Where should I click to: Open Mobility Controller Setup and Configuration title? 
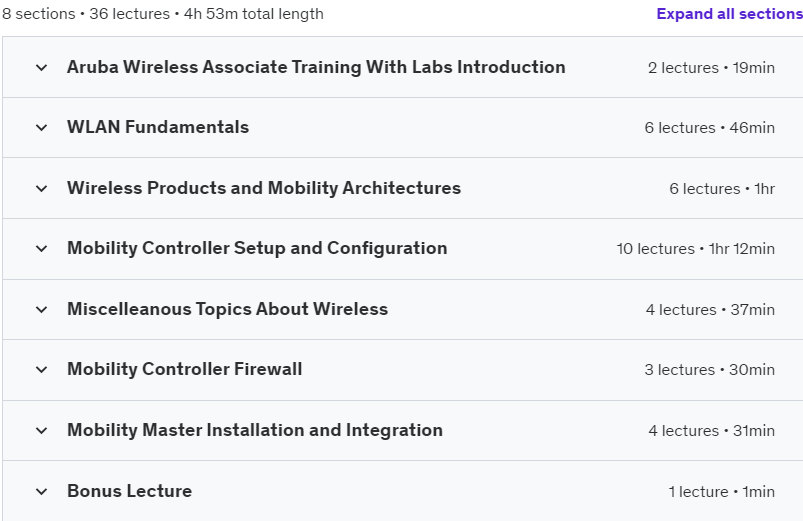point(257,248)
